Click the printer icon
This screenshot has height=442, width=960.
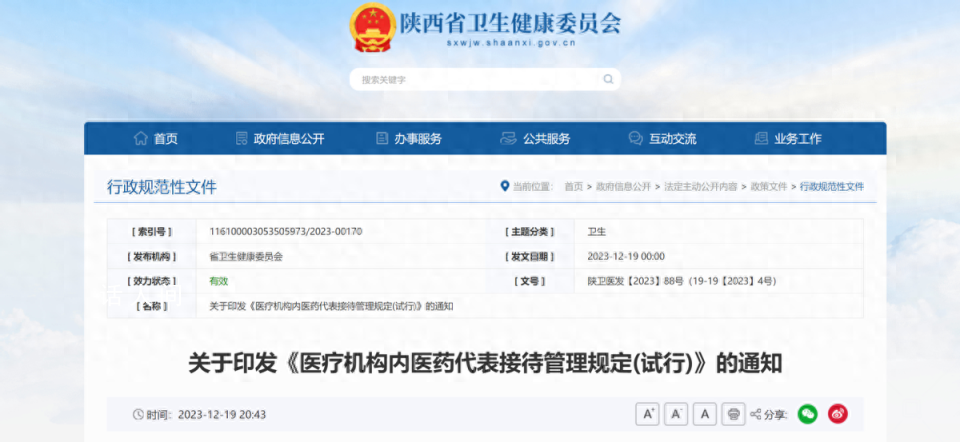[x=733, y=414]
